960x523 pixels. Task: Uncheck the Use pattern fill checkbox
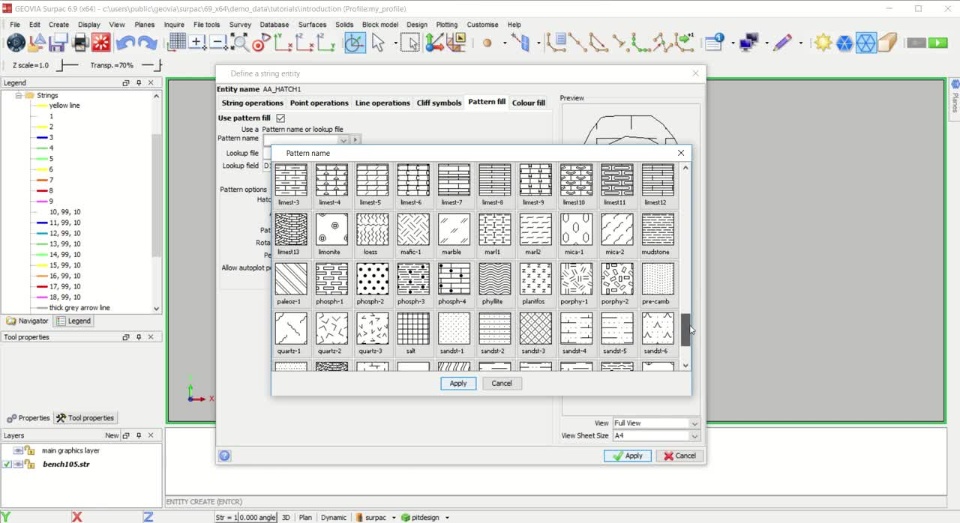pyautogui.click(x=280, y=118)
